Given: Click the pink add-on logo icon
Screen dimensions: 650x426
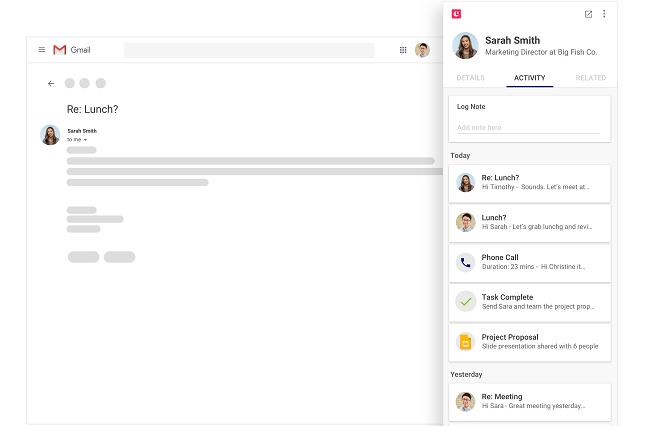Looking at the screenshot, I should (456, 14).
